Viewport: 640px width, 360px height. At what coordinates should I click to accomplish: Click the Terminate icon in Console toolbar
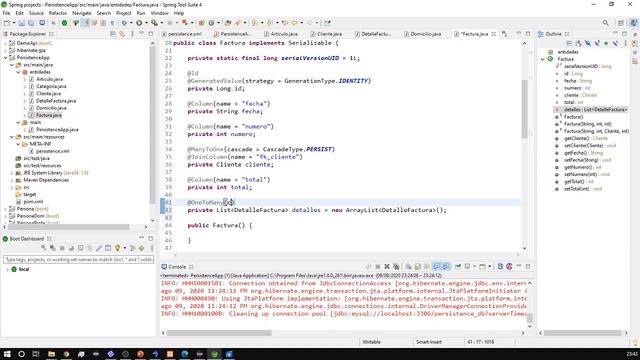[x=378, y=267]
